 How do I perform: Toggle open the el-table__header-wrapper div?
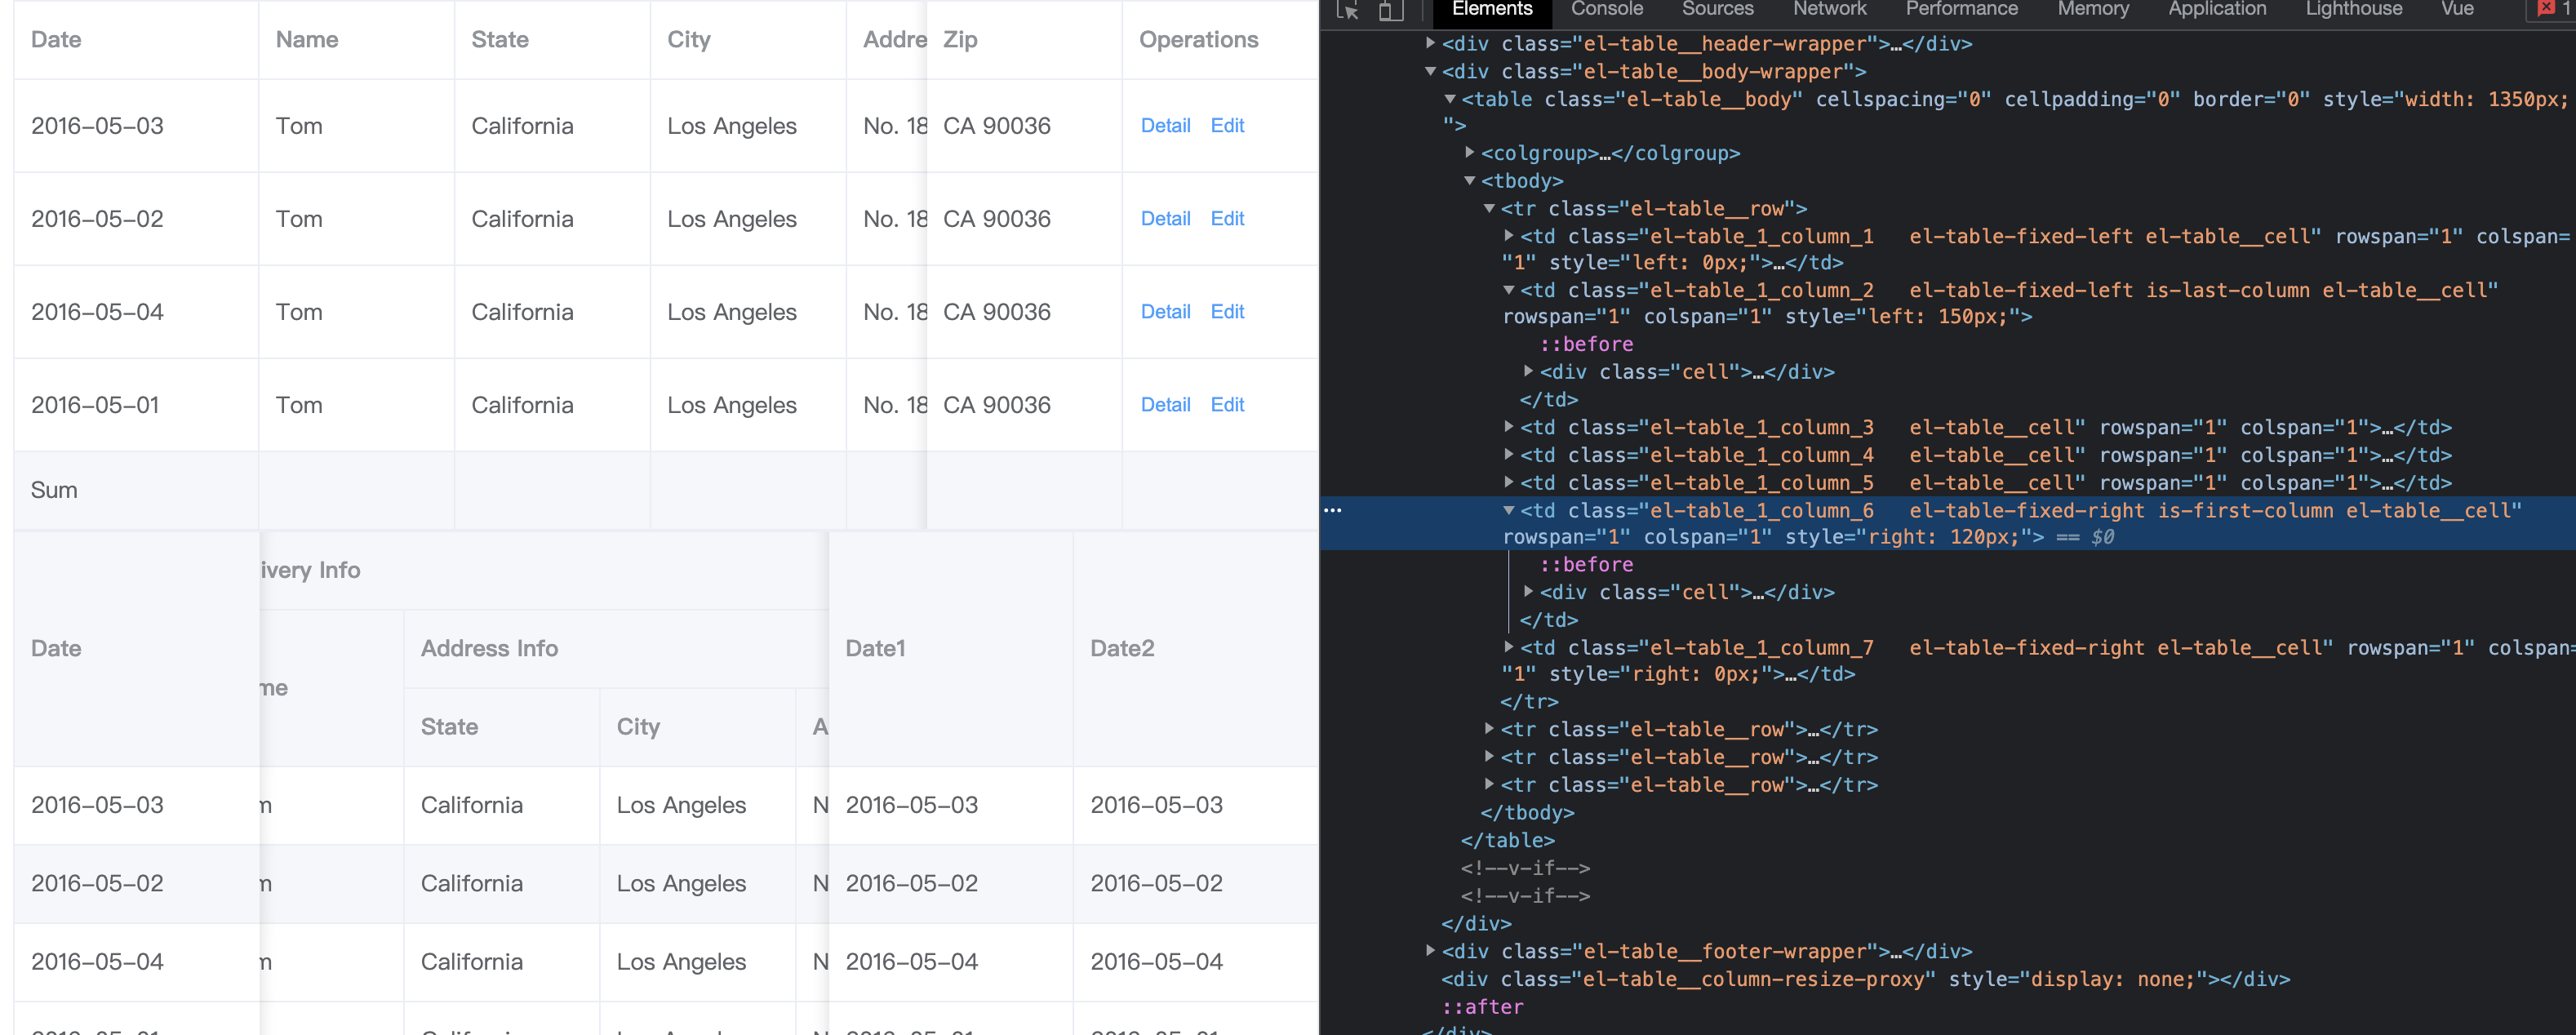pos(1430,43)
